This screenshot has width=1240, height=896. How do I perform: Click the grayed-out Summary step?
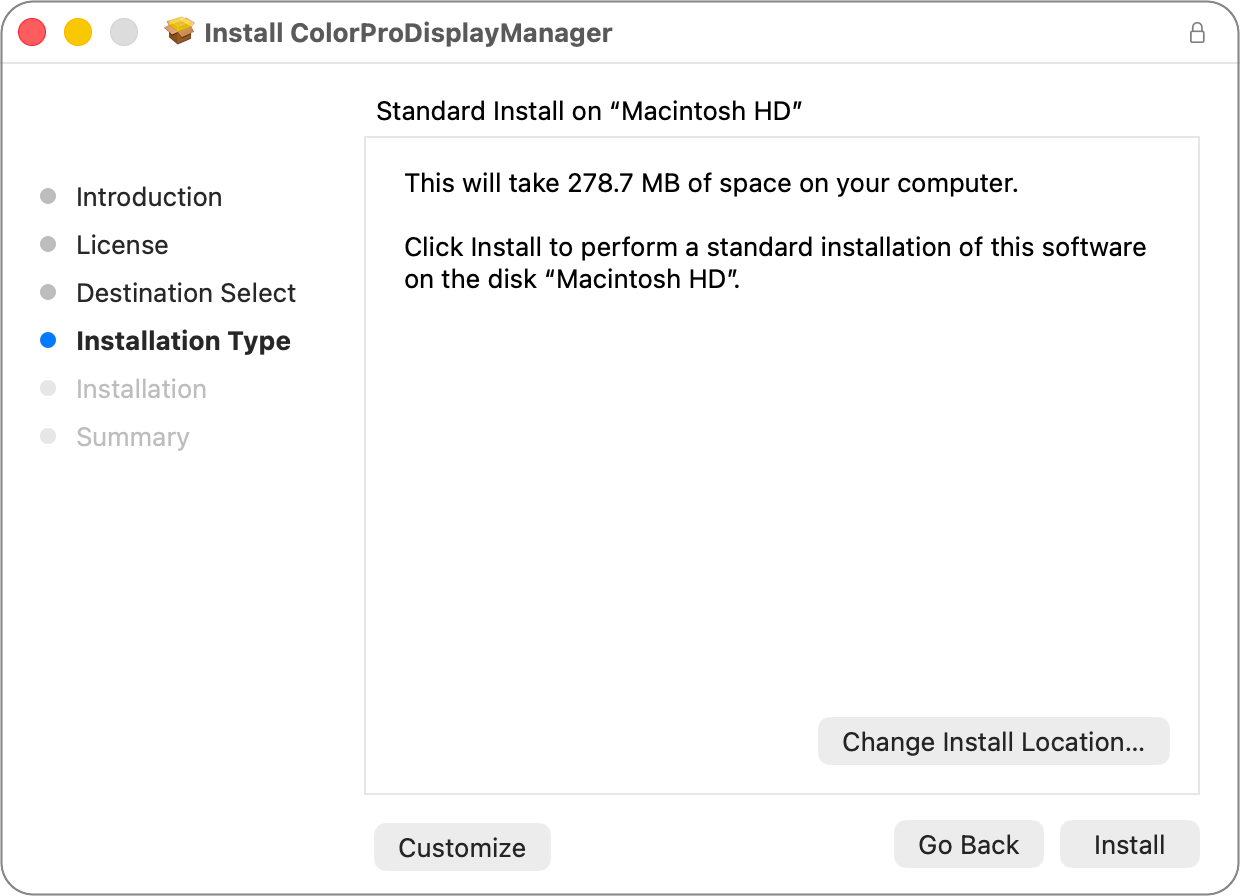pos(132,436)
